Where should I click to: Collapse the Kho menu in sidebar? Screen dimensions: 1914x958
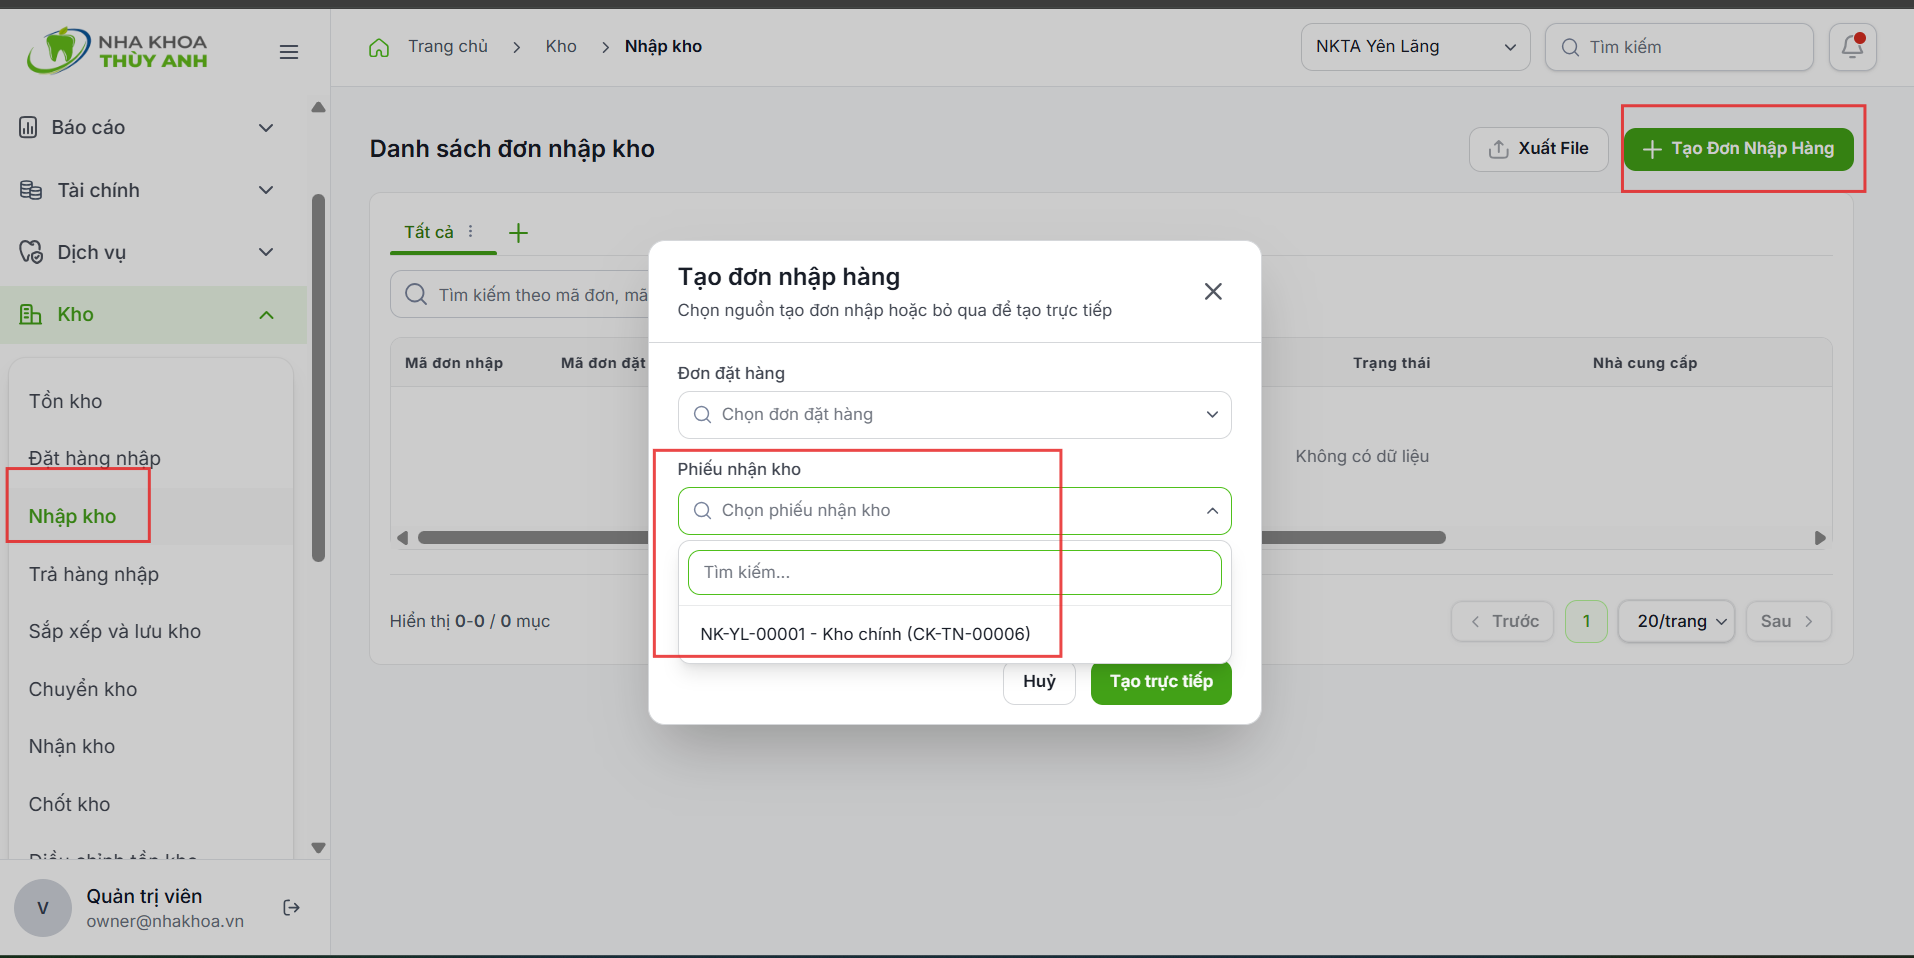[x=266, y=315]
